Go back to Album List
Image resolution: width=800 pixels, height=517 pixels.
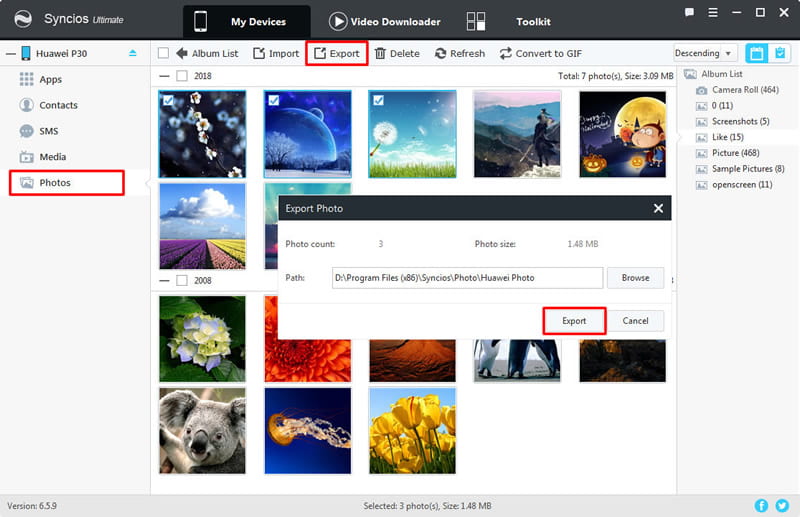(207, 53)
